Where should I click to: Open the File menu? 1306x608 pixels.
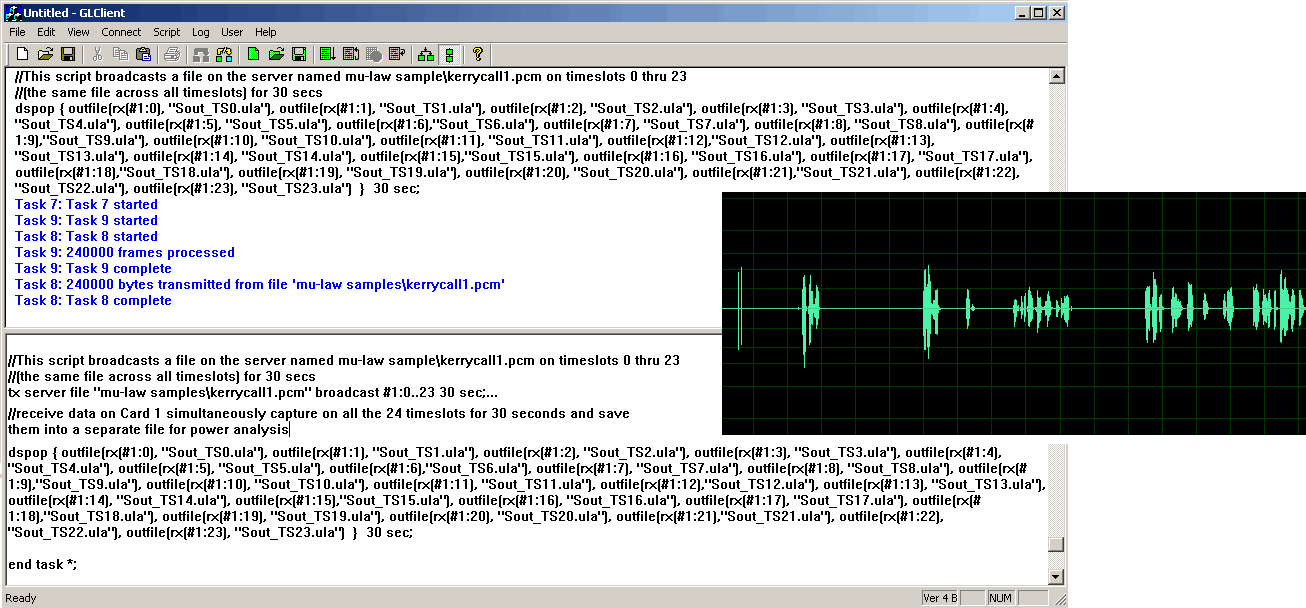[x=17, y=32]
